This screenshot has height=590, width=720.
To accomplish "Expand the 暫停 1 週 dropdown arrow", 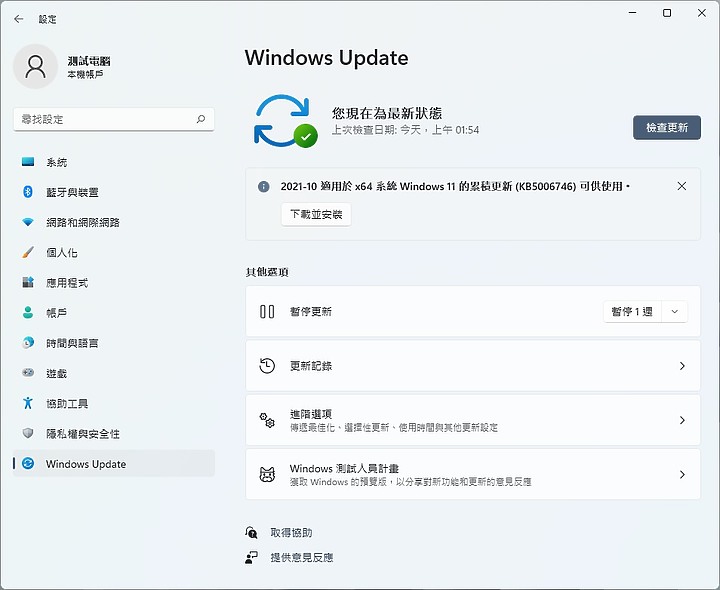I will 675,312.
